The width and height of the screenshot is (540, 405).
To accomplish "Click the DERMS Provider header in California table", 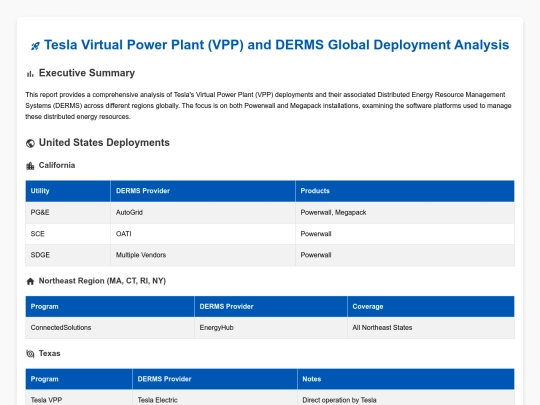I will click(203, 191).
